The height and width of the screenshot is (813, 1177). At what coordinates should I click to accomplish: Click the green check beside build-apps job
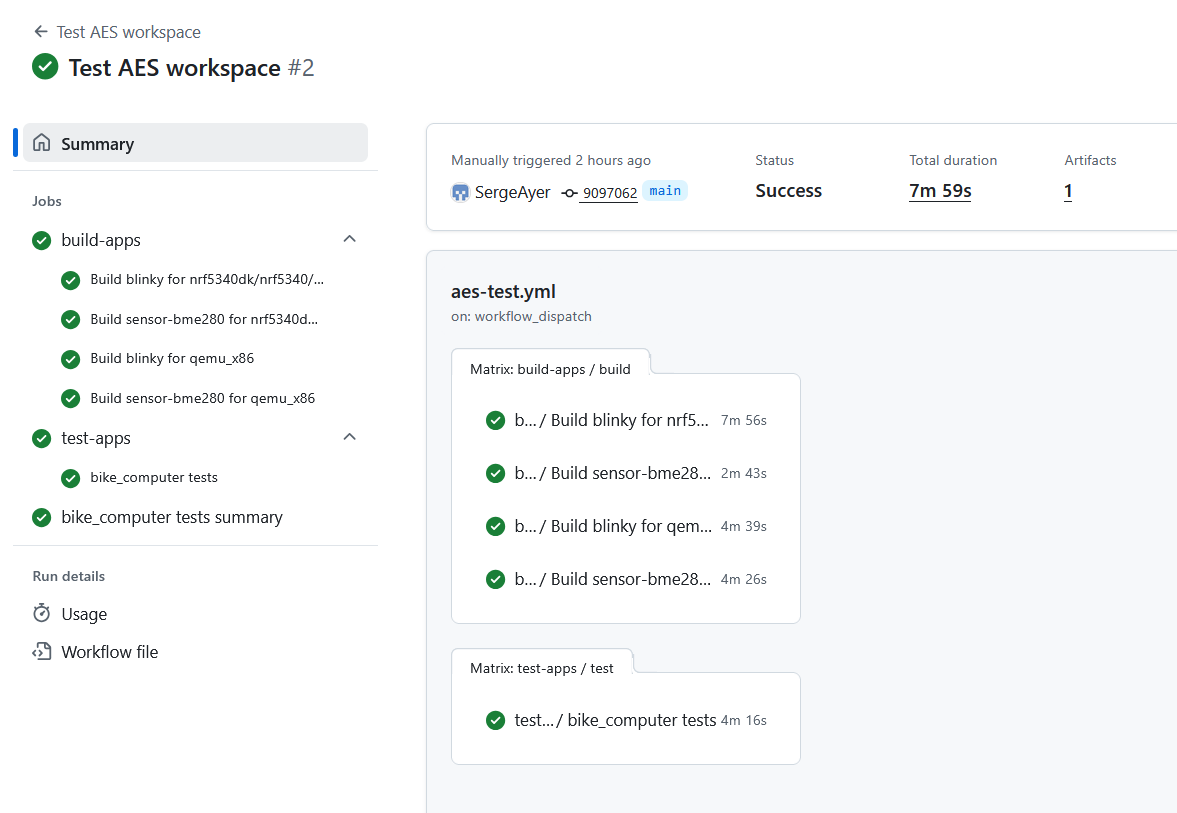(41, 240)
